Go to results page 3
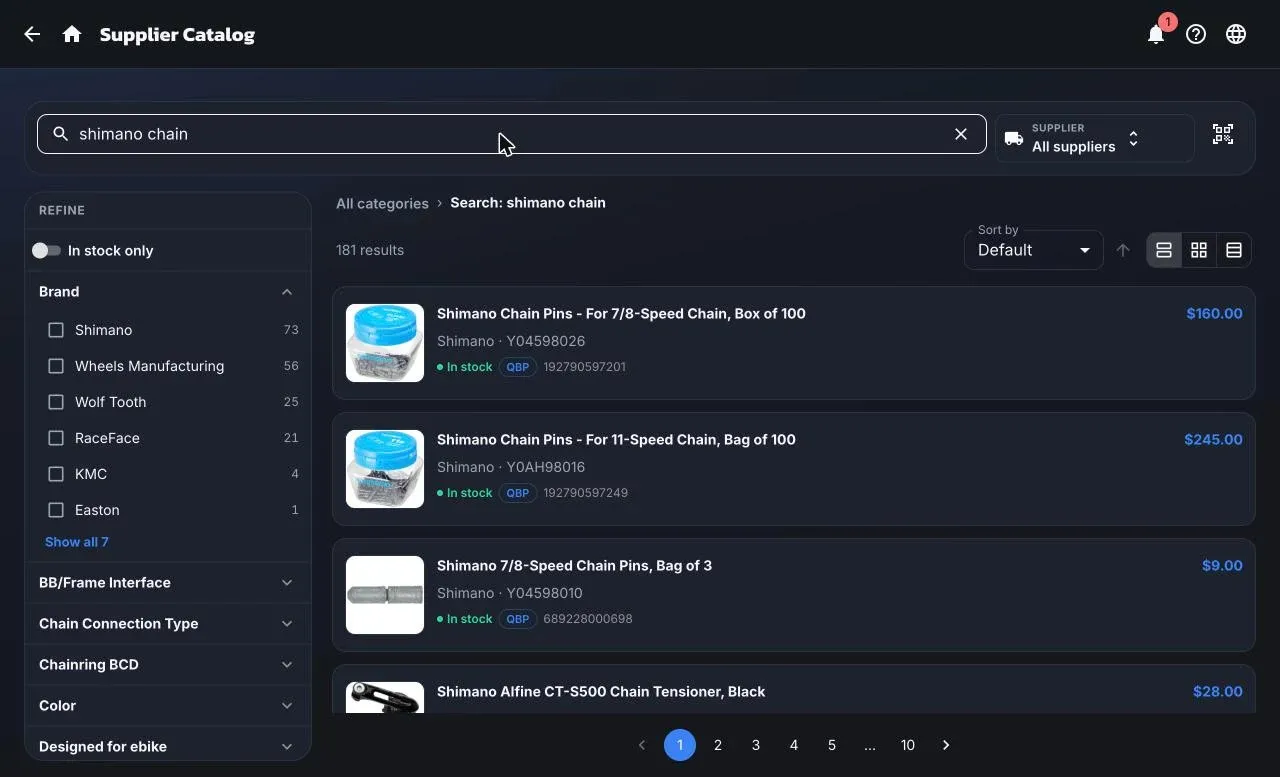The height and width of the screenshot is (777, 1280). pyautogui.click(x=756, y=745)
